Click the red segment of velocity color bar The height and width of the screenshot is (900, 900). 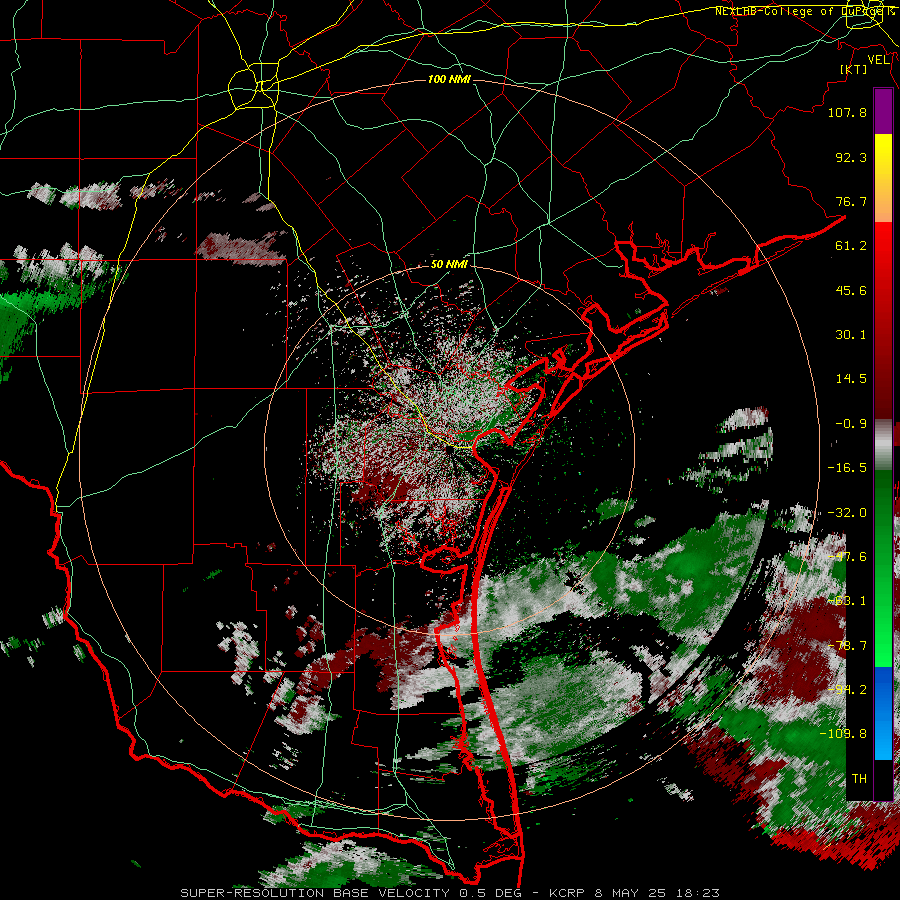coord(883,320)
